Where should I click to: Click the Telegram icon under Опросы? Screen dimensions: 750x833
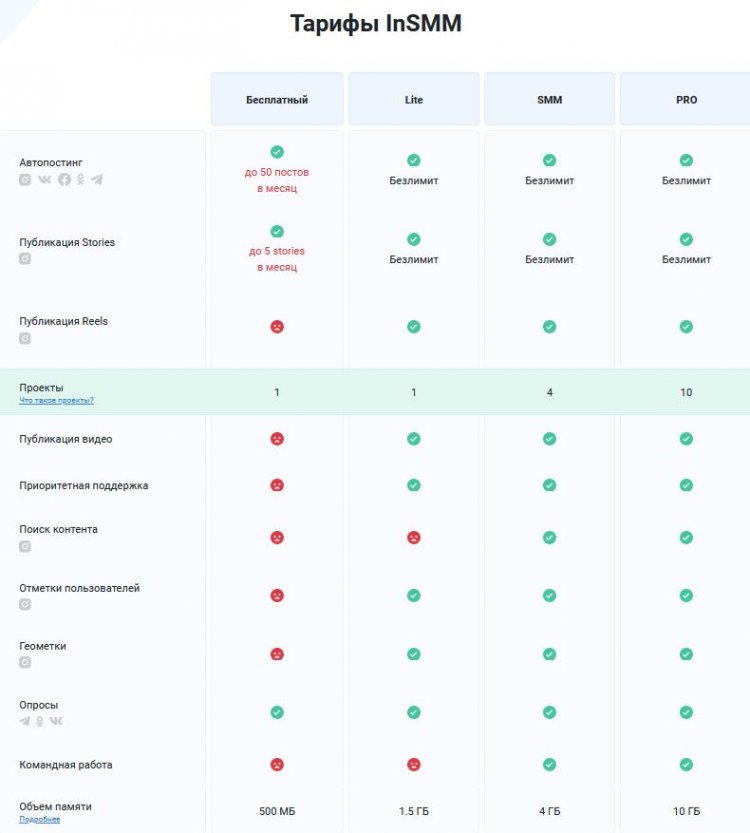pyautogui.click(x=25, y=721)
